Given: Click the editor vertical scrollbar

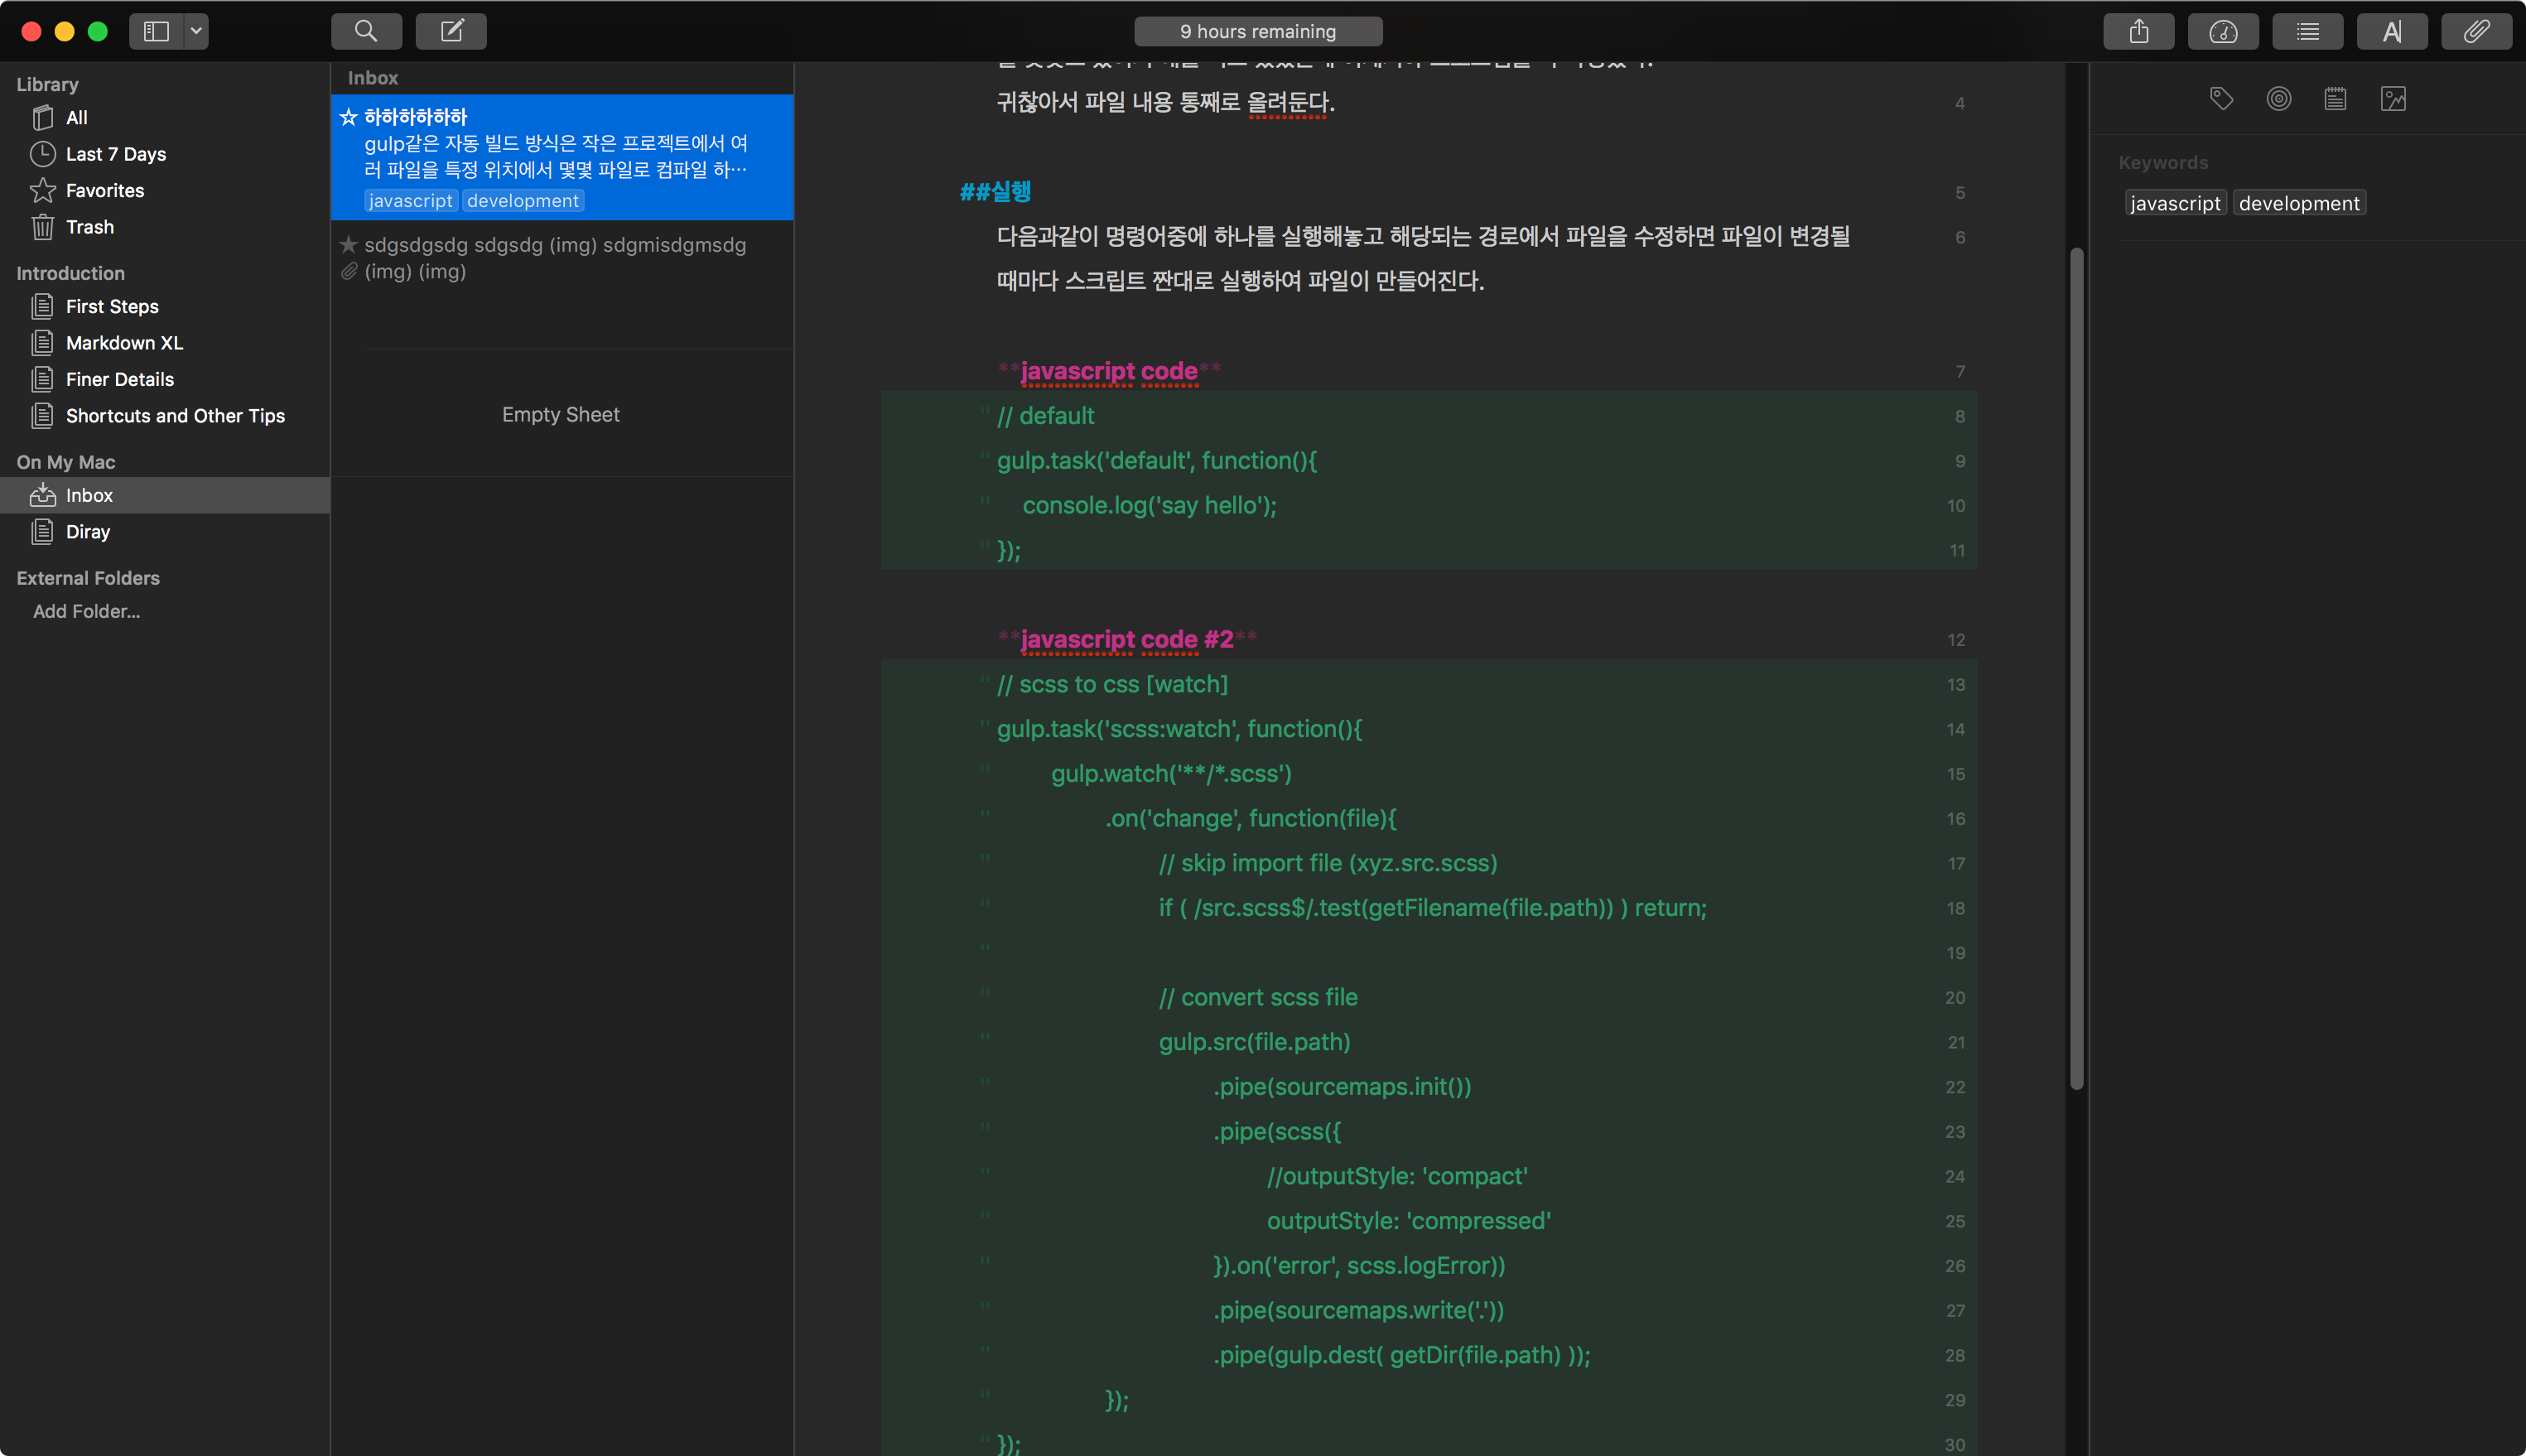Looking at the screenshot, I should (x=2076, y=668).
